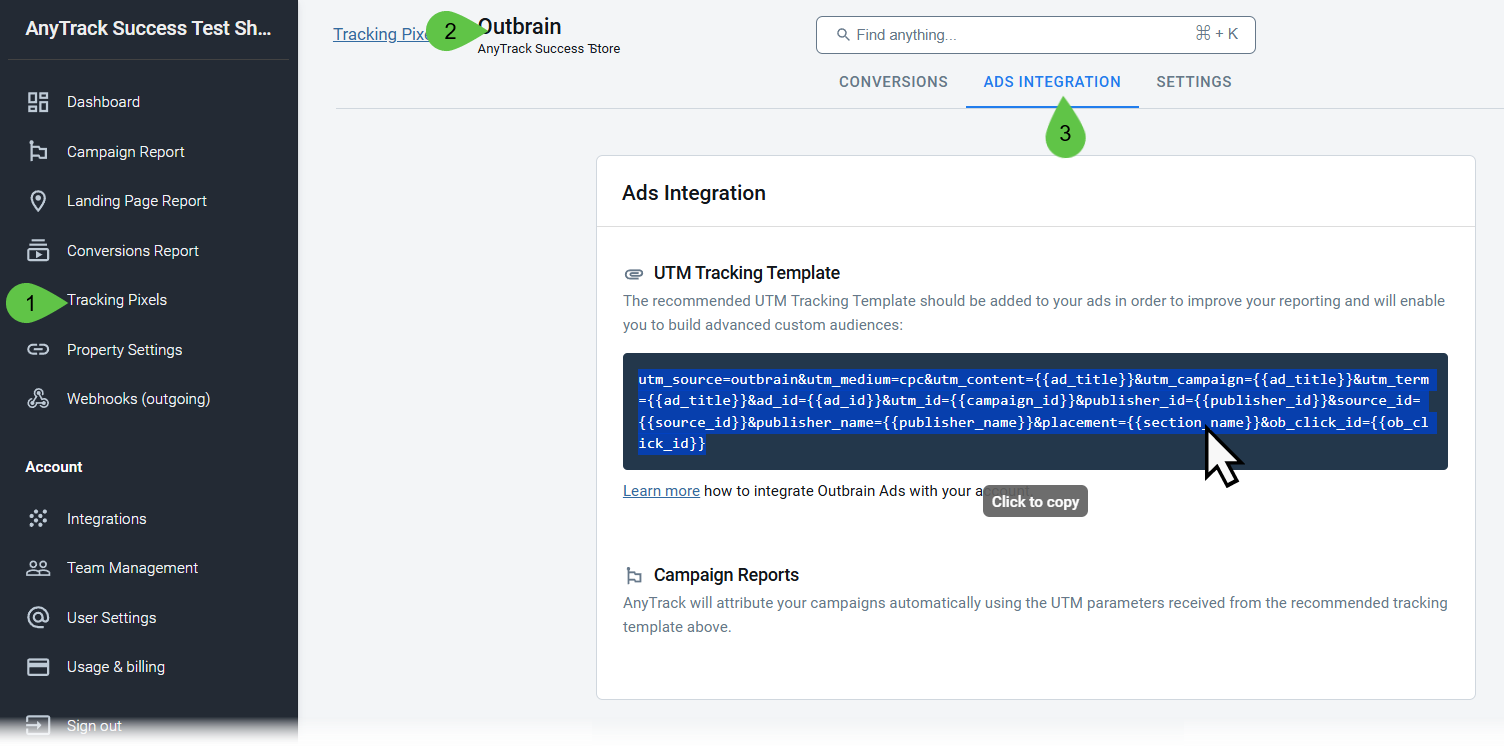Image resolution: width=1504 pixels, height=747 pixels.
Task: Switch to the Conversions tab
Action: pos(893,82)
